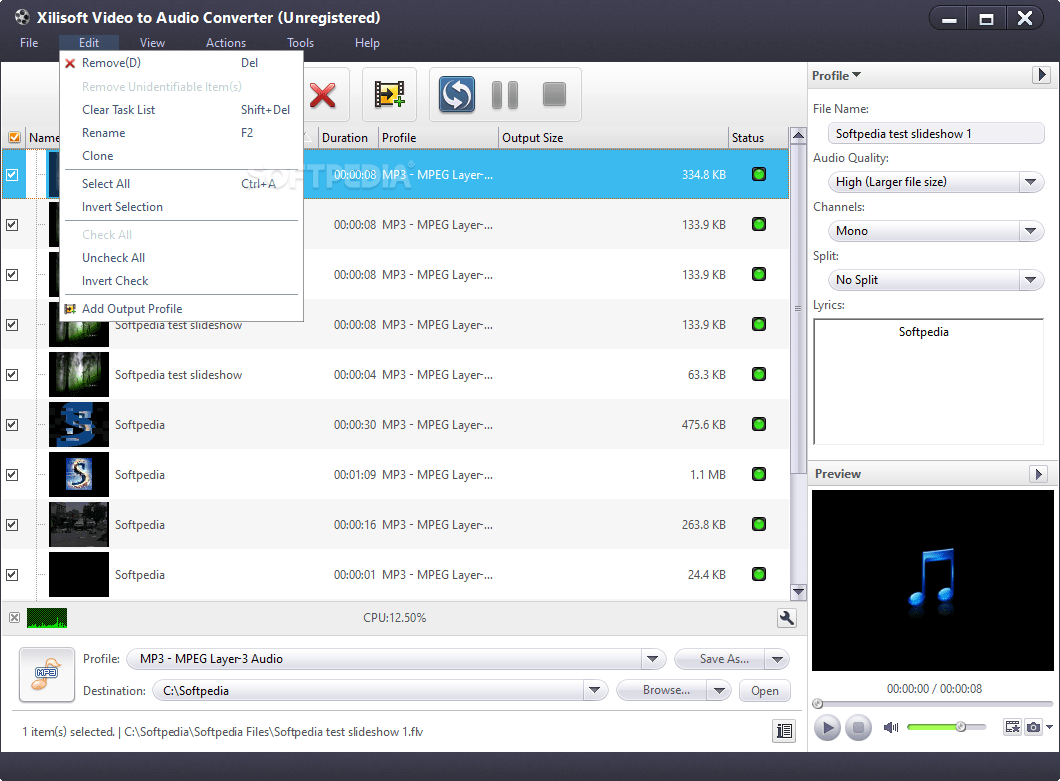This screenshot has width=1060, height=781.
Task: Start conversion with the blue Convert icon
Action: (x=456, y=95)
